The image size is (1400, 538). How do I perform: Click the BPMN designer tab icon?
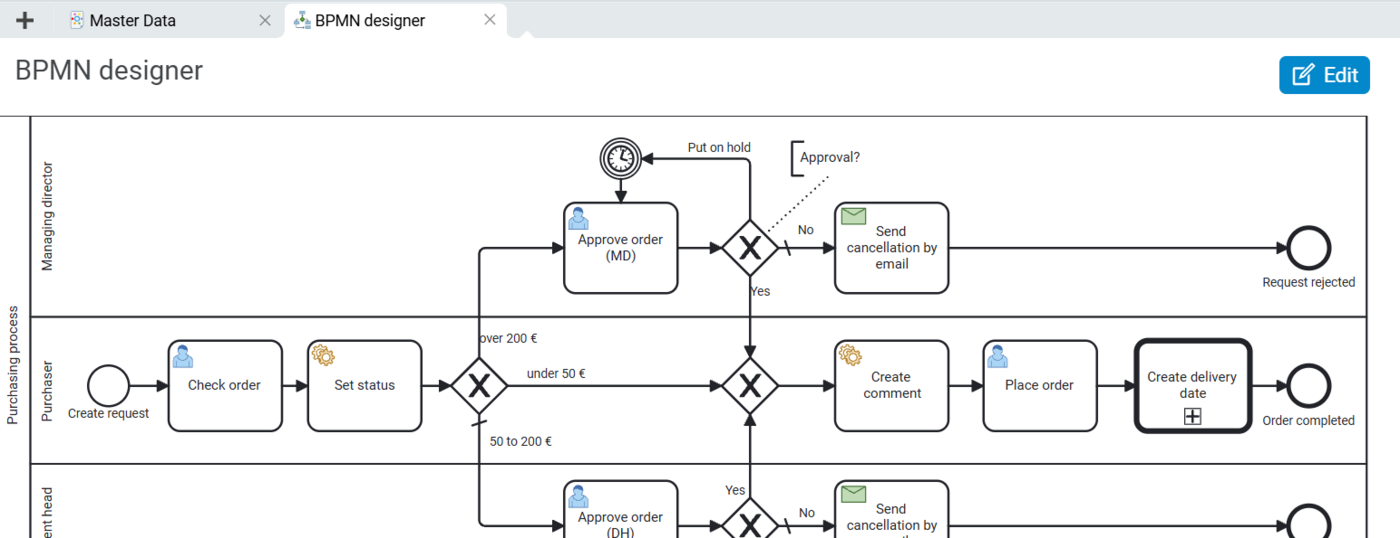pos(302,20)
